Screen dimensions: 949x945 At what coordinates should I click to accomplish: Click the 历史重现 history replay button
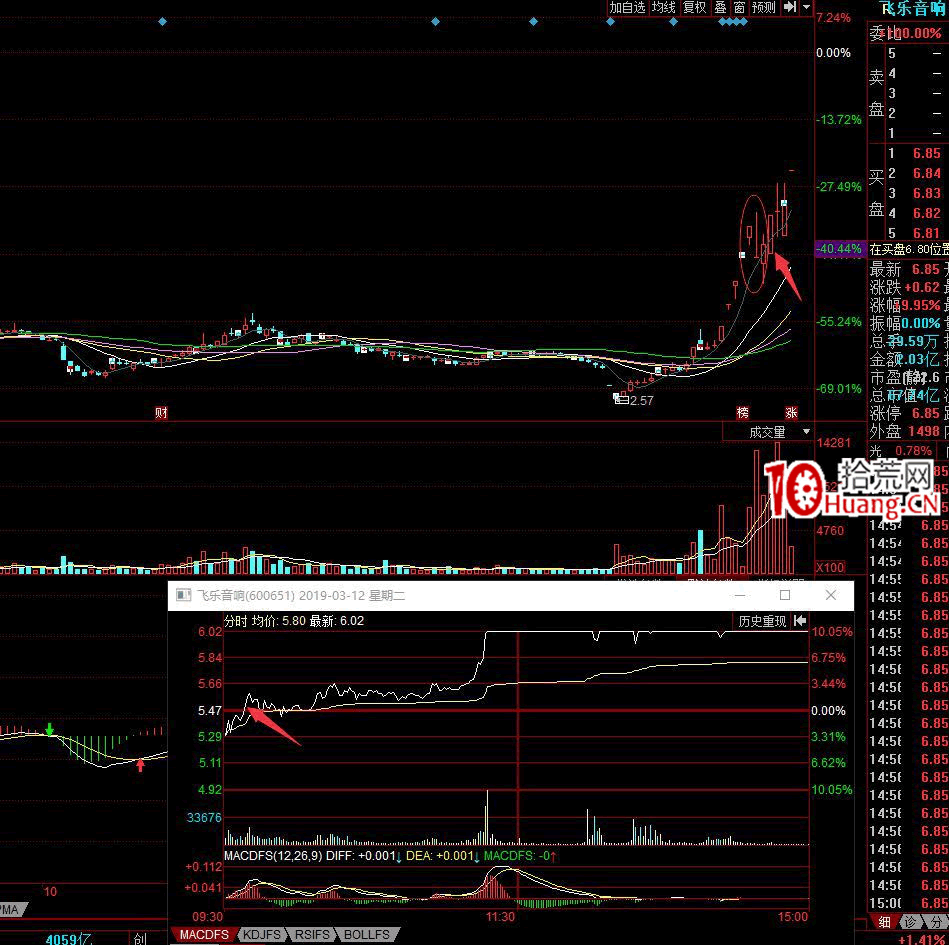pyautogui.click(x=762, y=621)
